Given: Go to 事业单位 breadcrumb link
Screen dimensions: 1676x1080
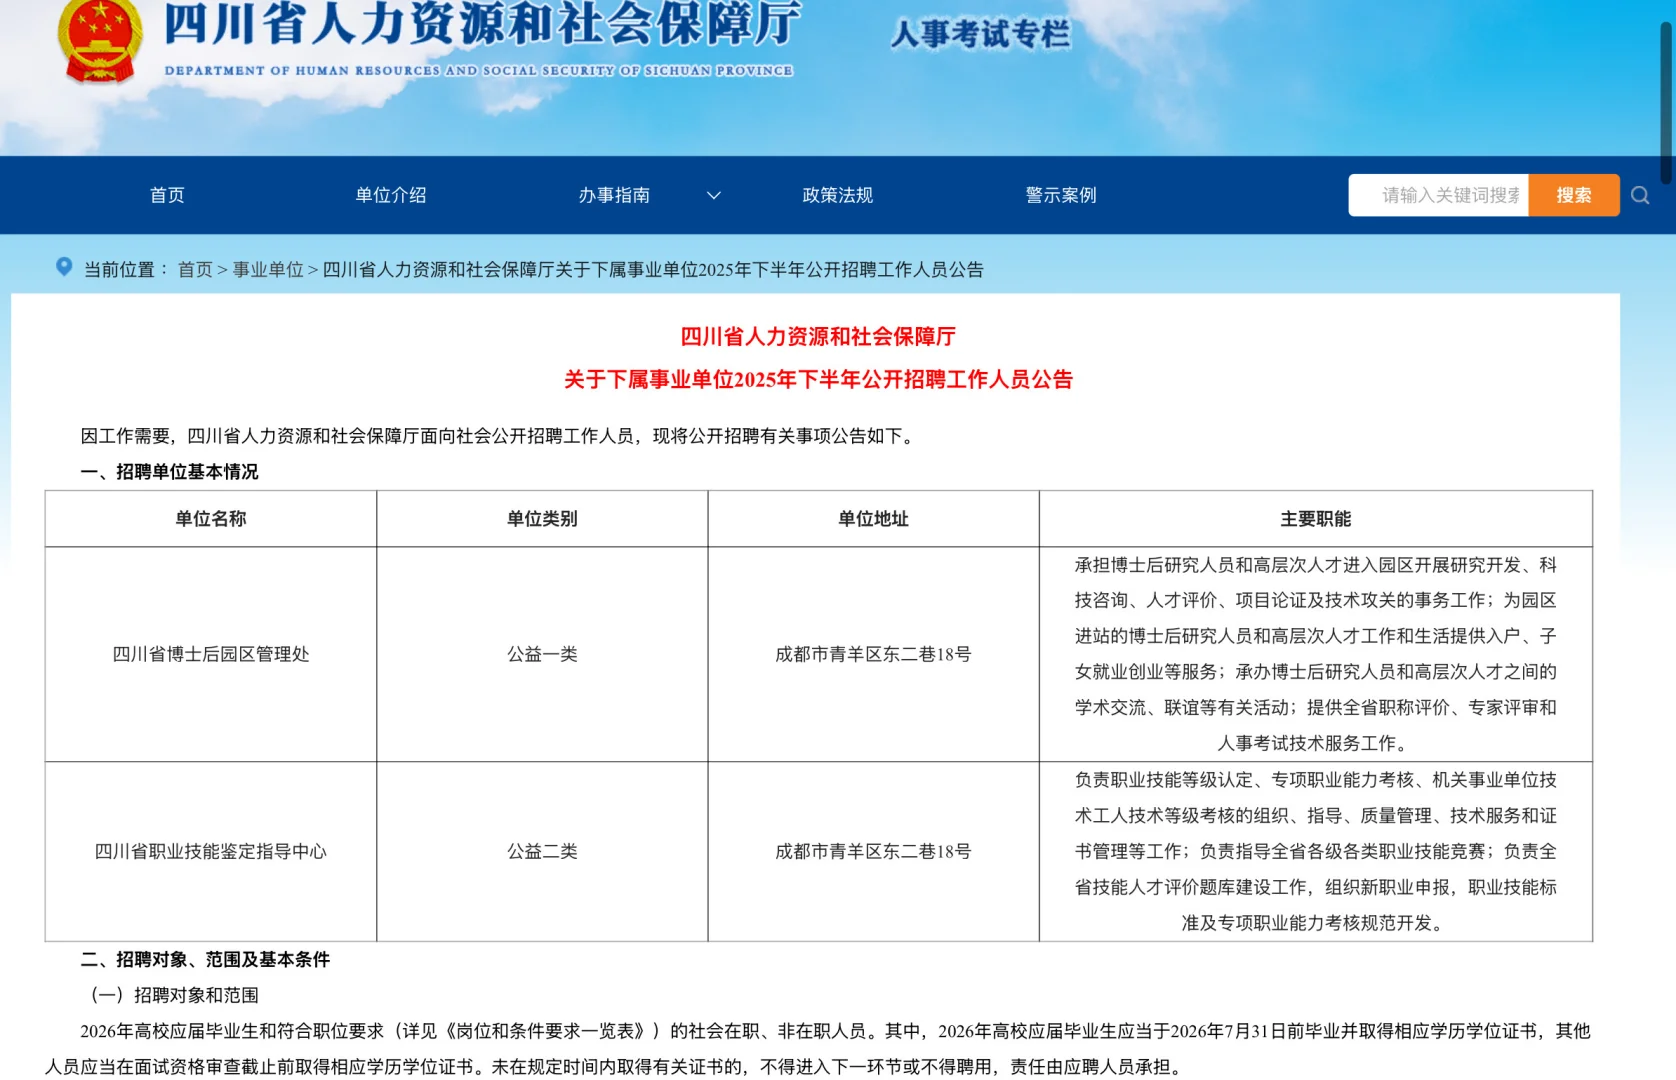Looking at the screenshot, I should (x=268, y=270).
